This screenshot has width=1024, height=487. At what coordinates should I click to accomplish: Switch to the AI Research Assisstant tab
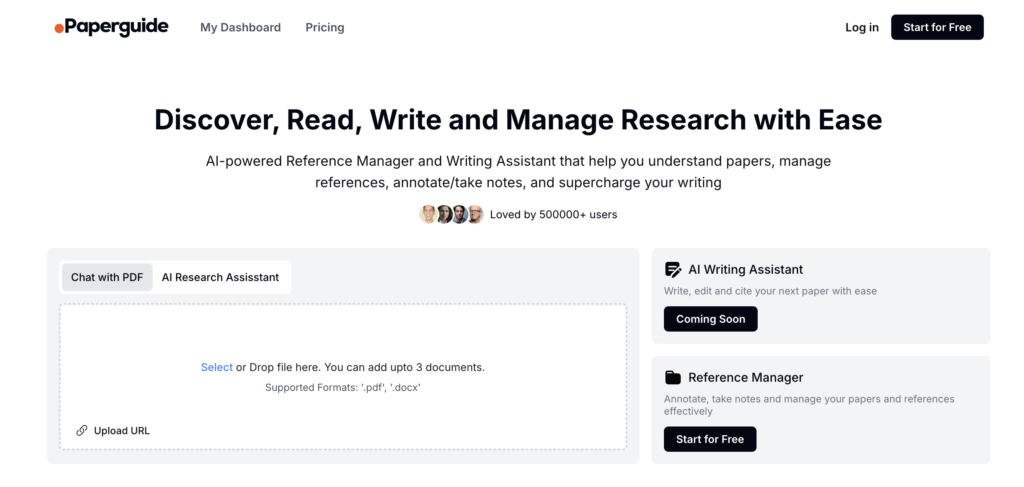[x=220, y=277]
